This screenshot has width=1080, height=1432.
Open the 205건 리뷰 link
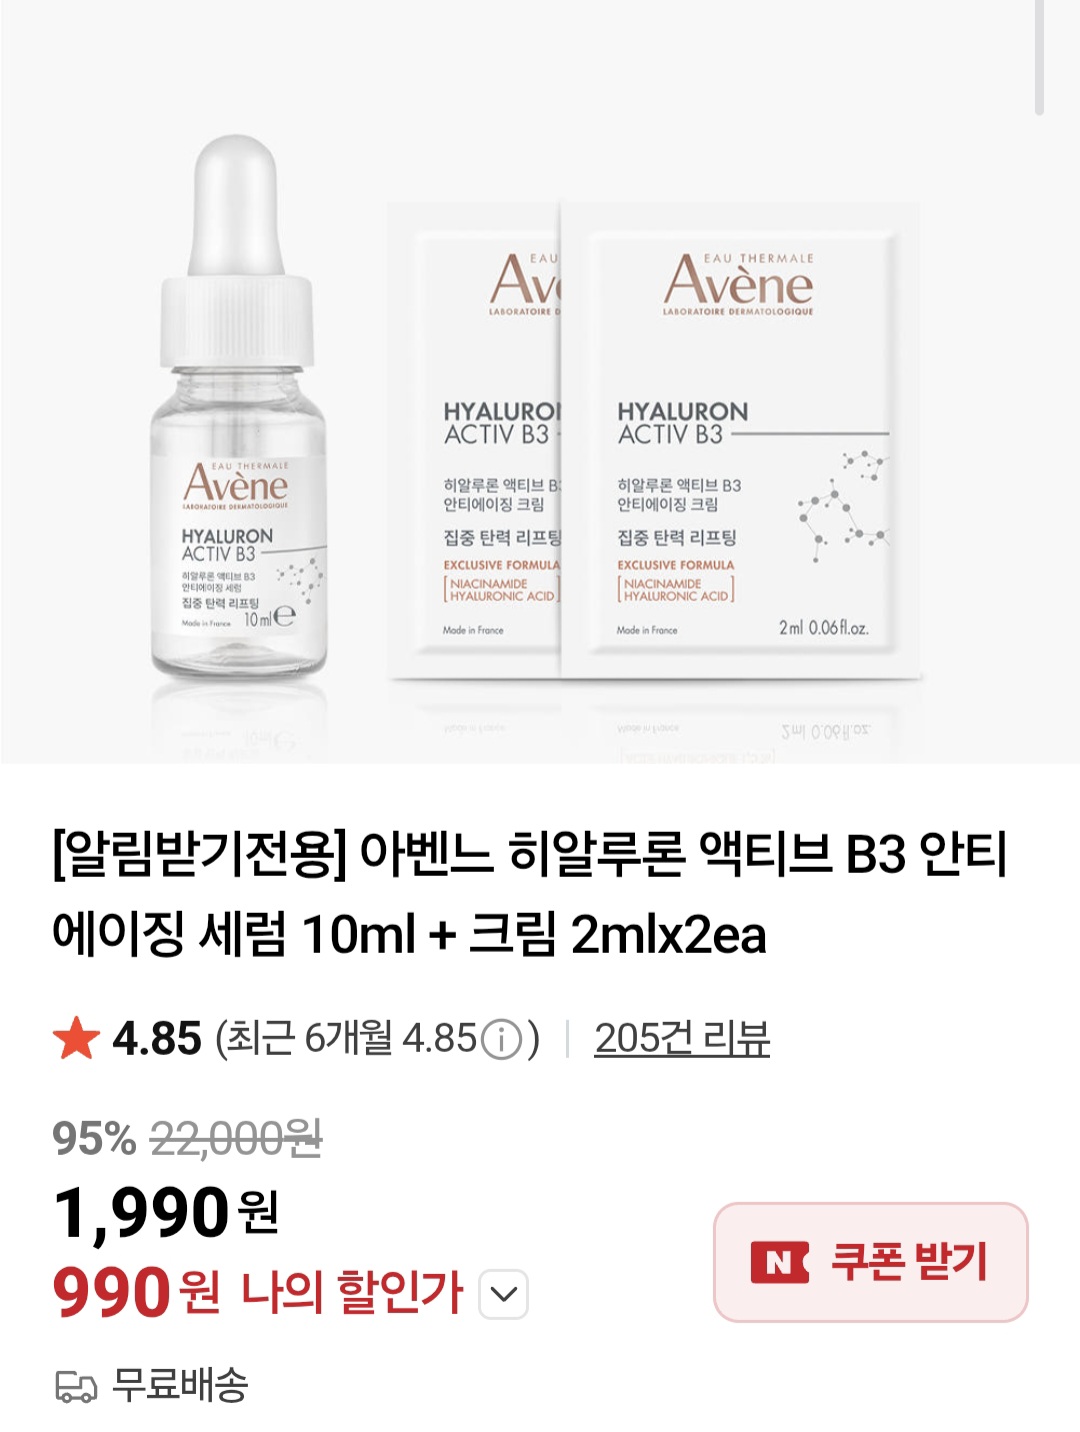pos(682,1038)
